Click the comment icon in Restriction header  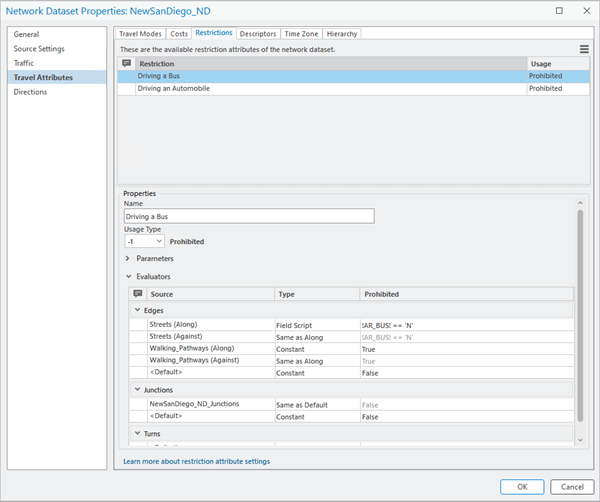coord(126,63)
